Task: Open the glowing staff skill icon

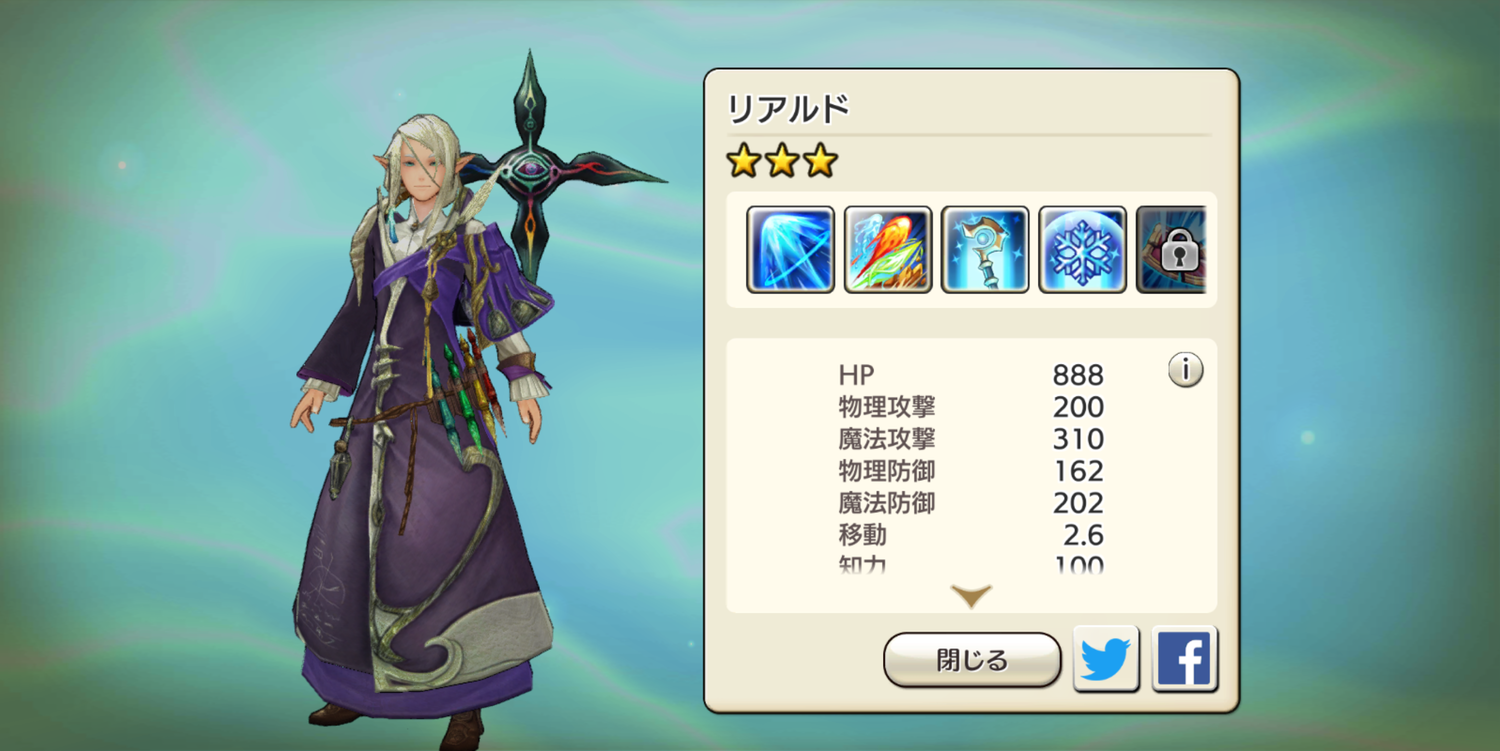Action: click(x=985, y=249)
